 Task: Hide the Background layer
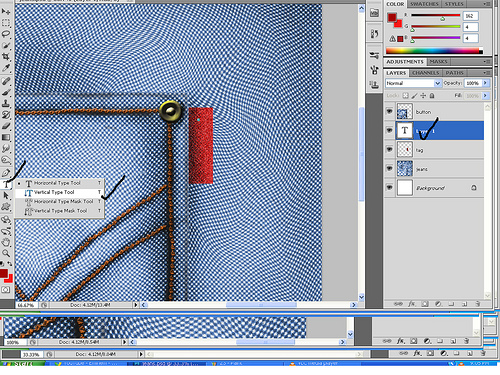(x=389, y=187)
